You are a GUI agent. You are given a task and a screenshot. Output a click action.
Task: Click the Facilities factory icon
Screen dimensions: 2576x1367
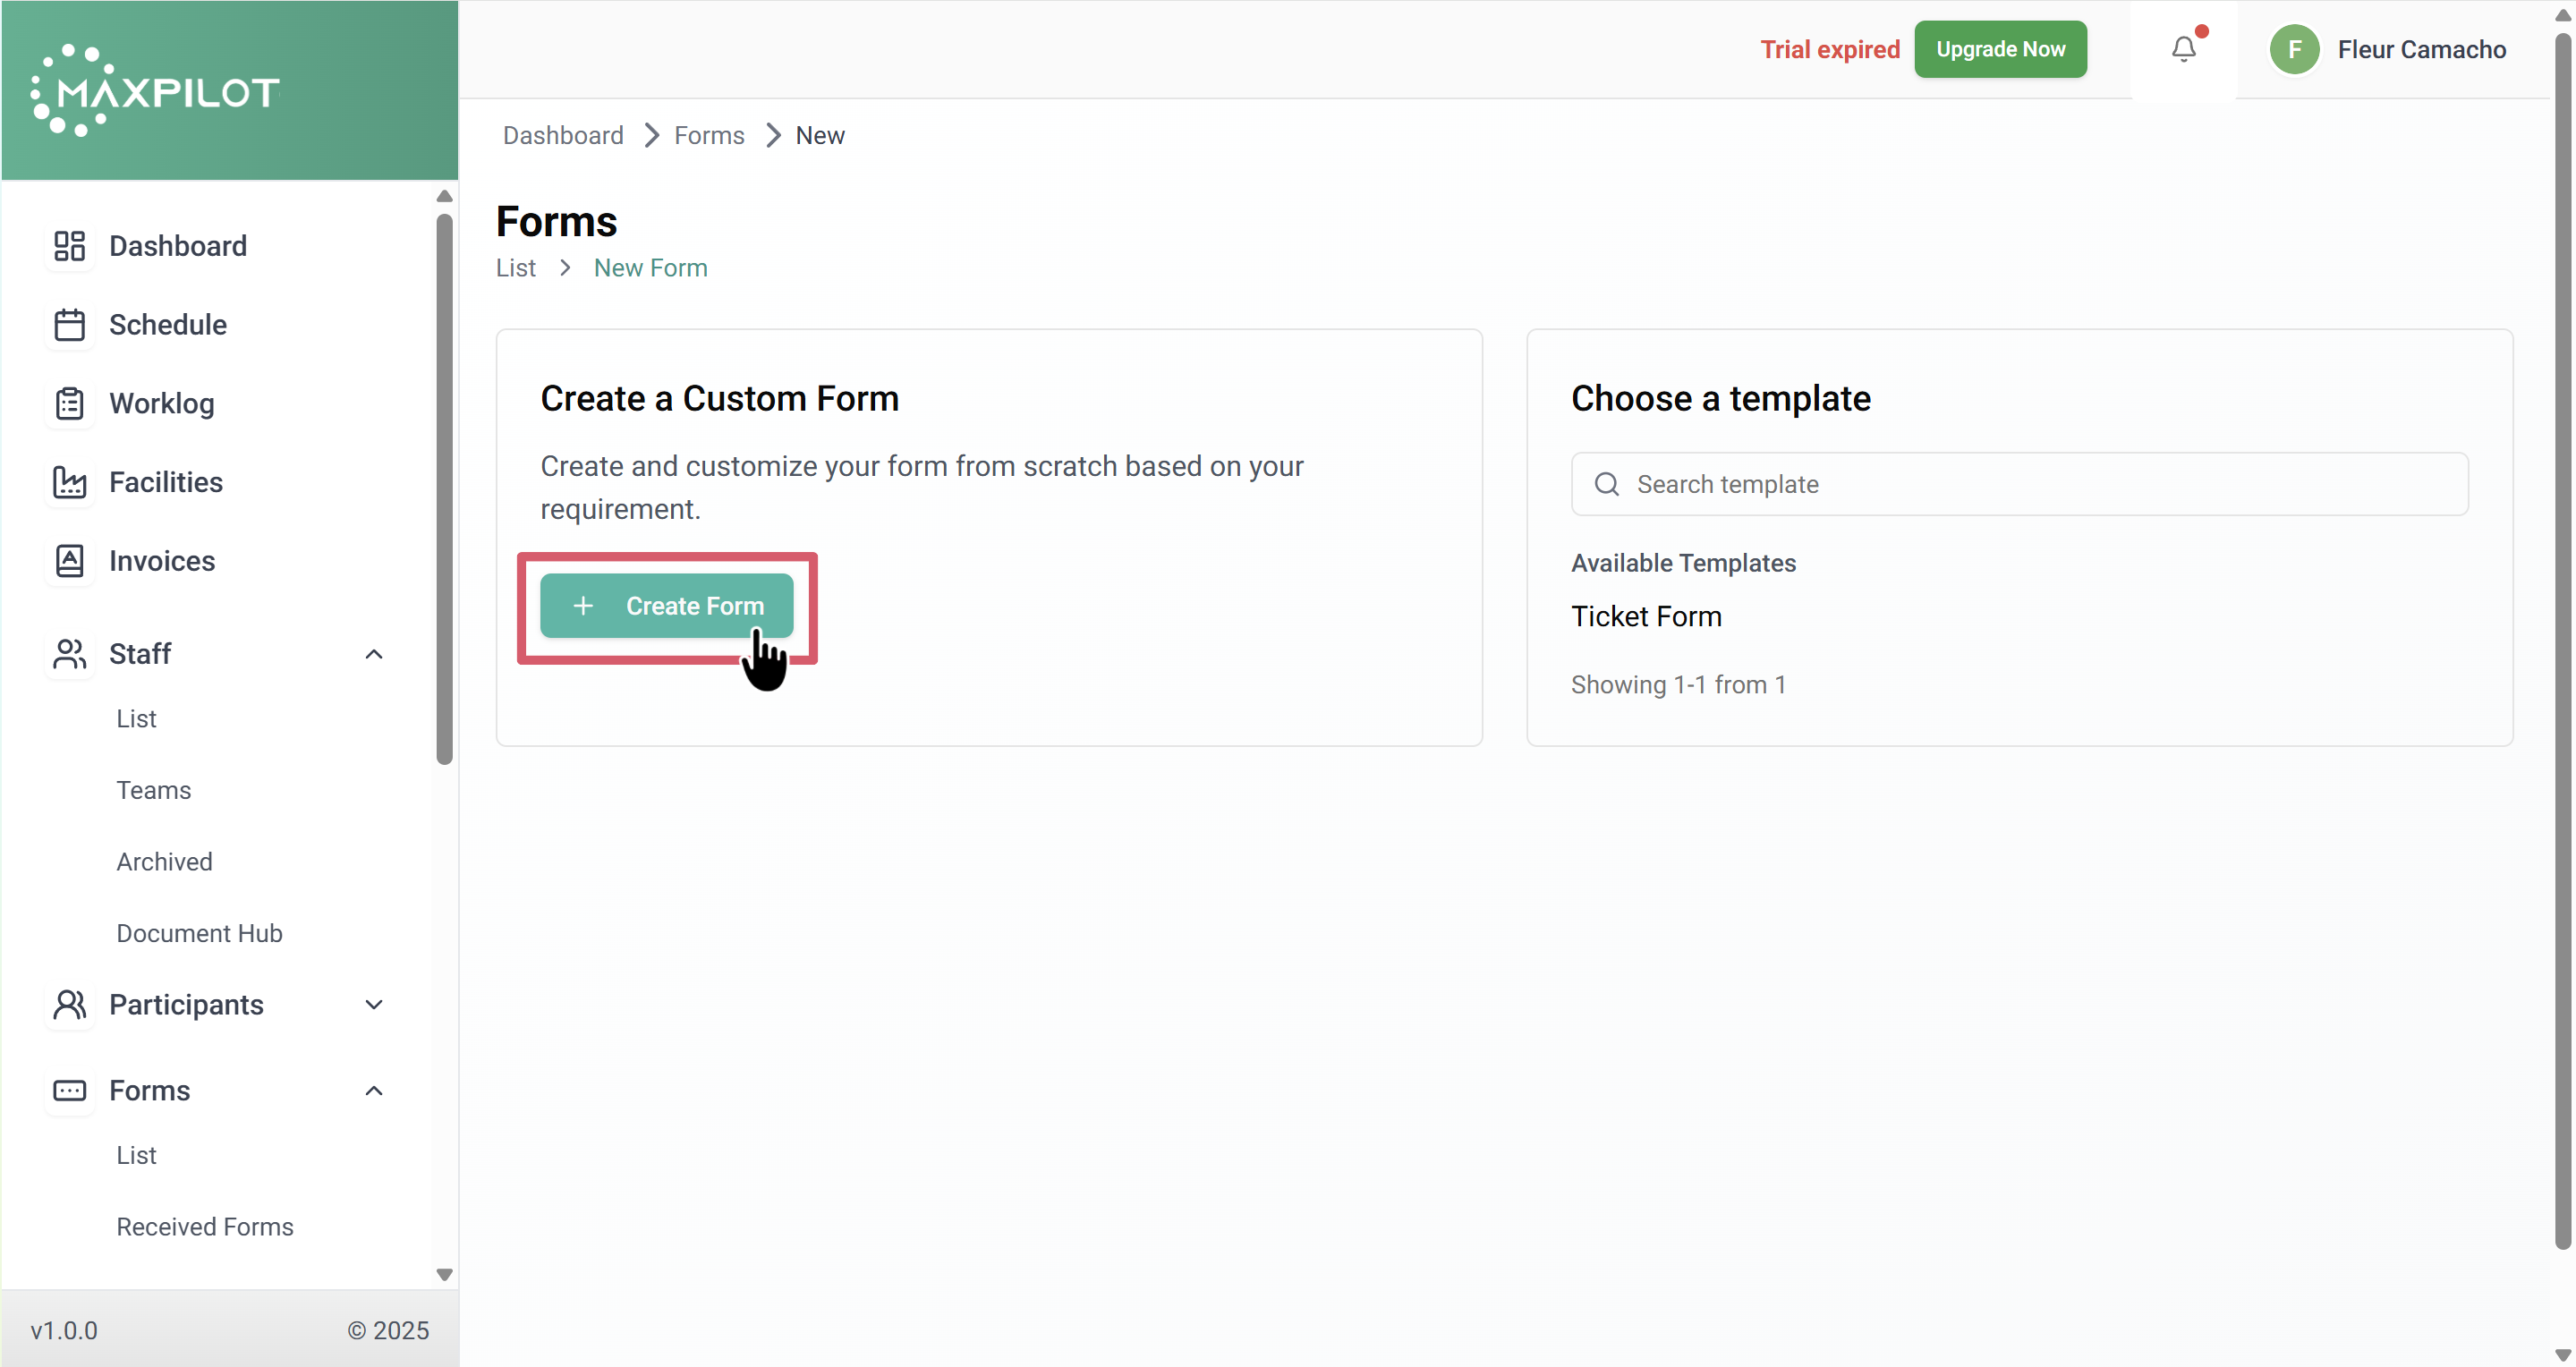69,482
